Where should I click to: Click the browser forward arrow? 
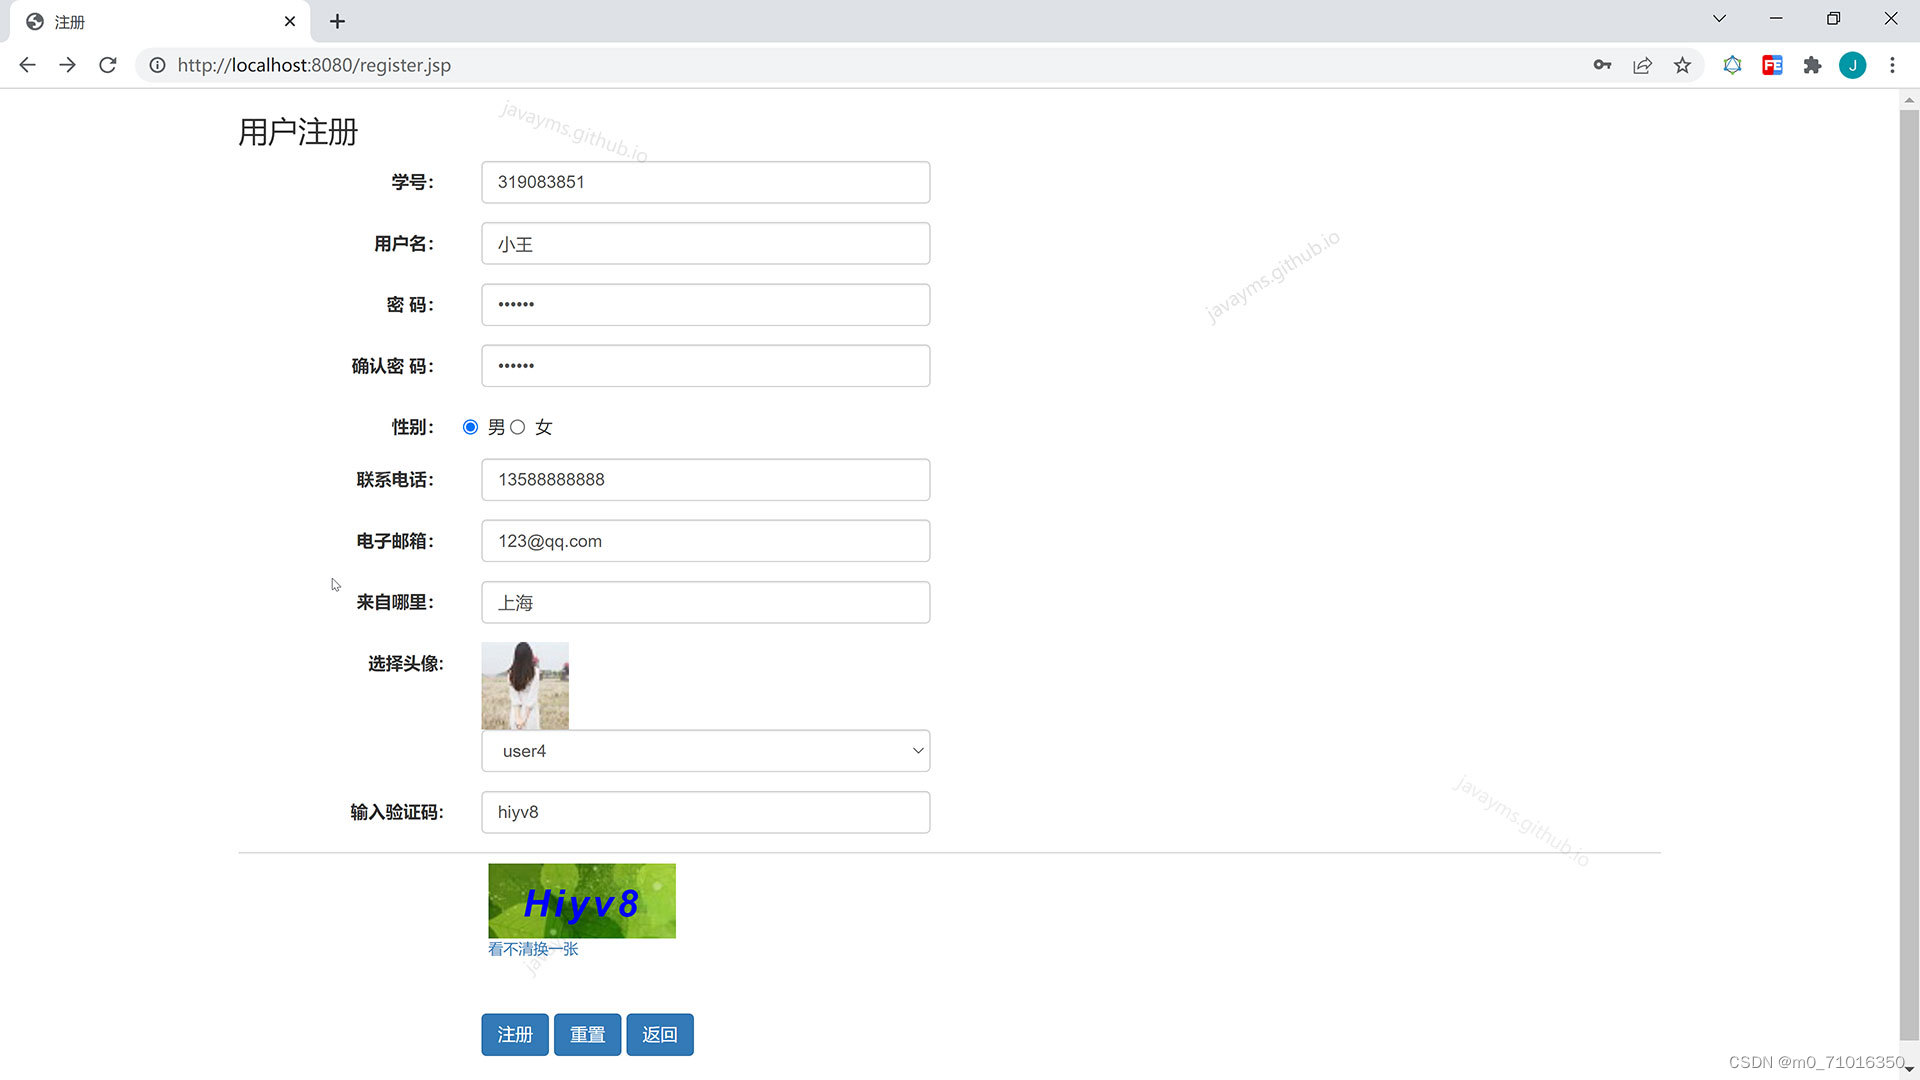point(67,65)
